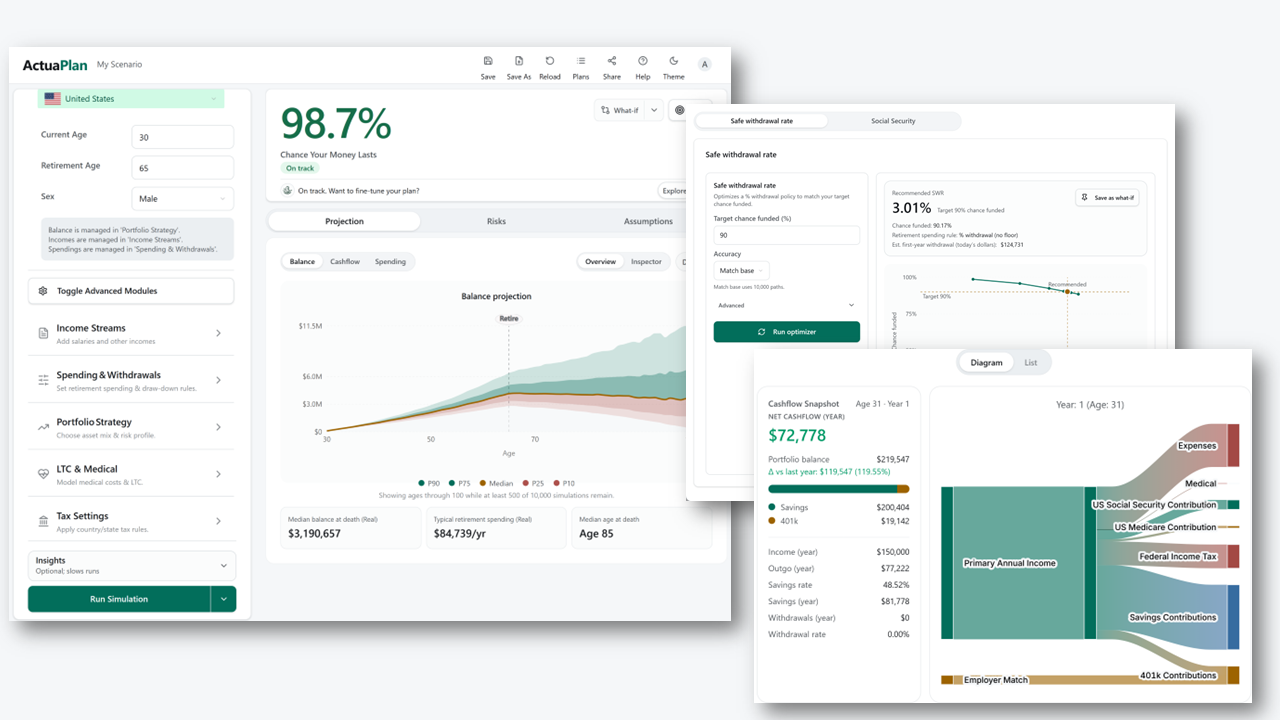Switch to the Inspector view
Screen dimensions: 1280x720
[x=646, y=262]
